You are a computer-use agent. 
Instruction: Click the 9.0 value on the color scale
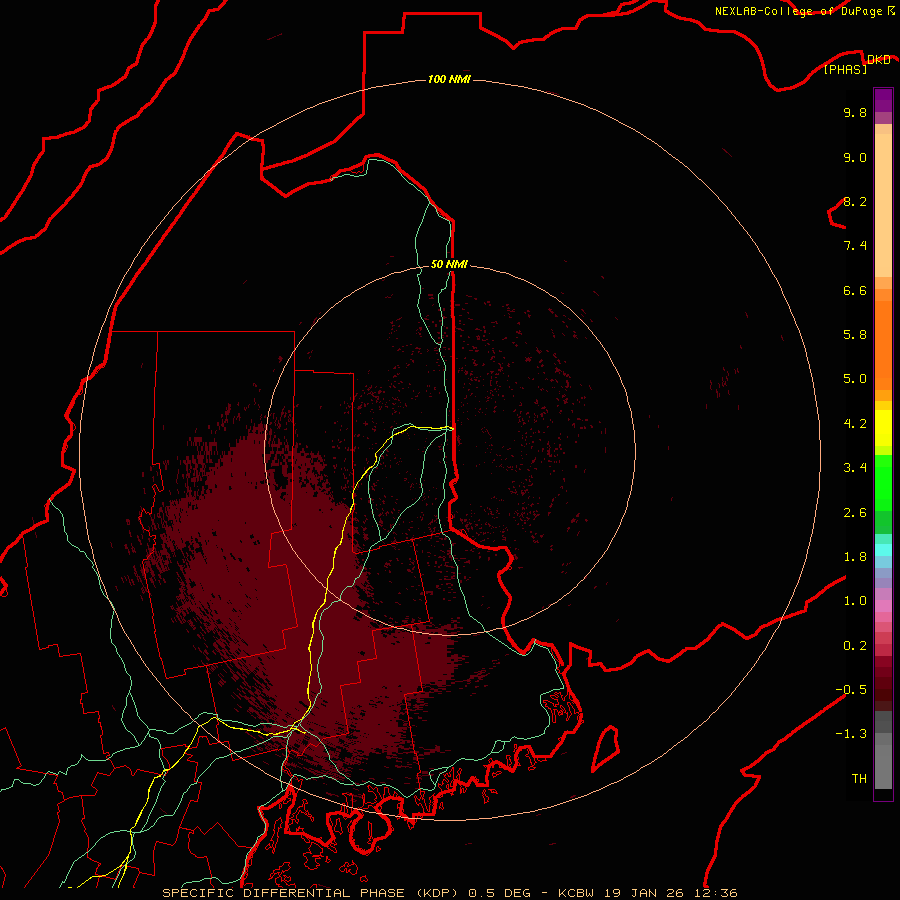tap(855, 157)
